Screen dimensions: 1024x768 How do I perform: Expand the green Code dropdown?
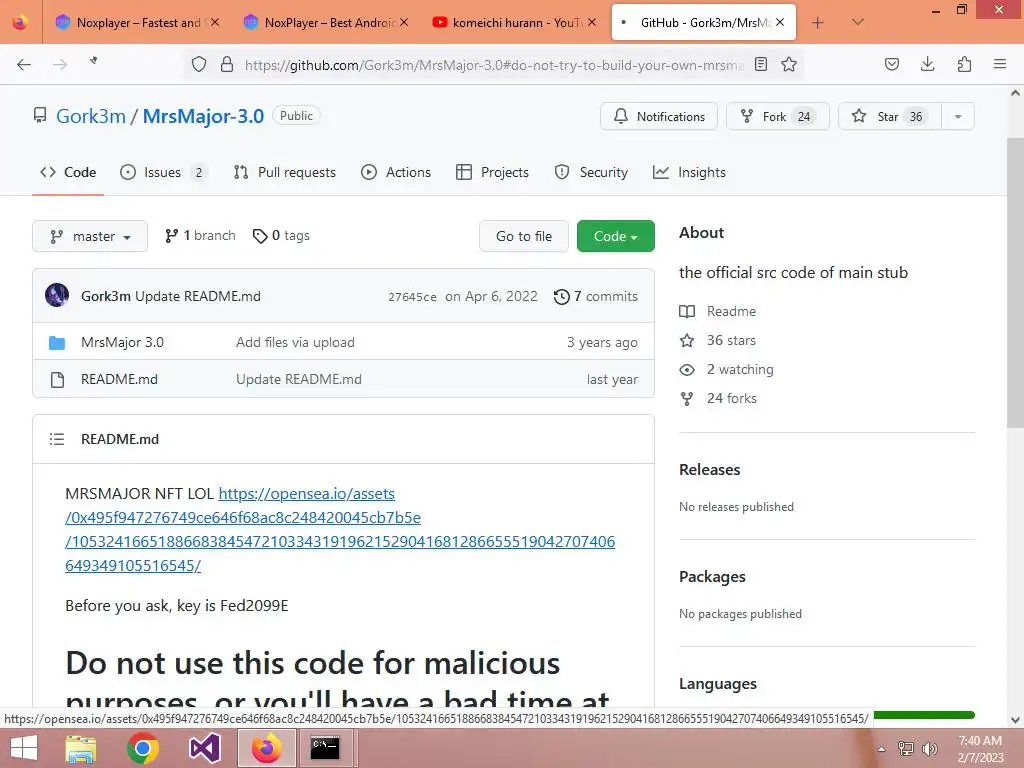tap(615, 236)
